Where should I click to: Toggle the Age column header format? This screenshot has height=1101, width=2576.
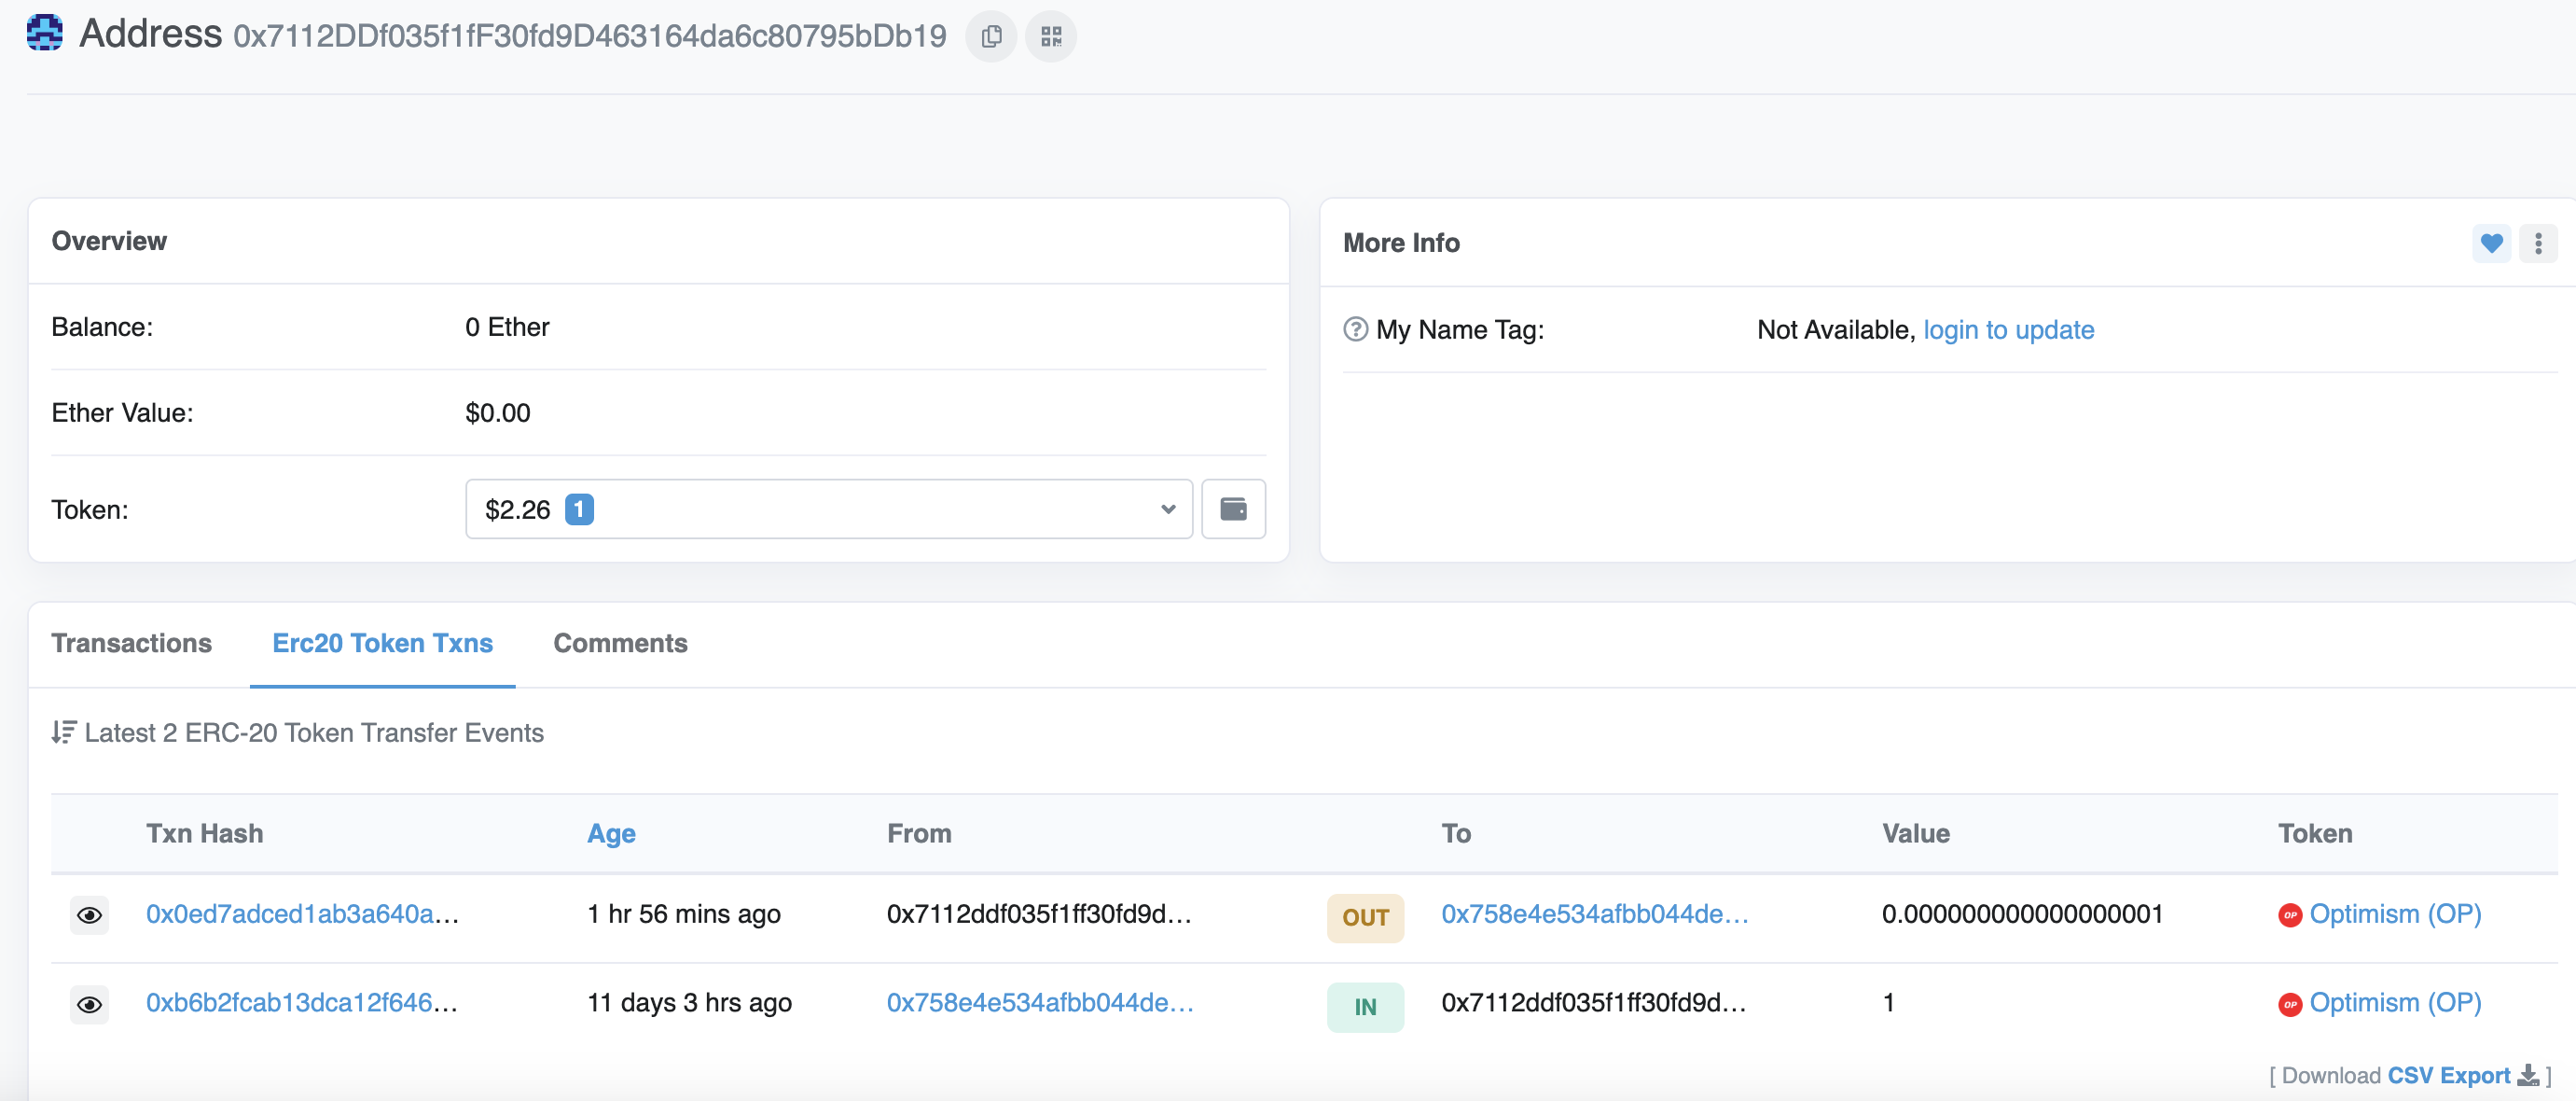(611, 833)
